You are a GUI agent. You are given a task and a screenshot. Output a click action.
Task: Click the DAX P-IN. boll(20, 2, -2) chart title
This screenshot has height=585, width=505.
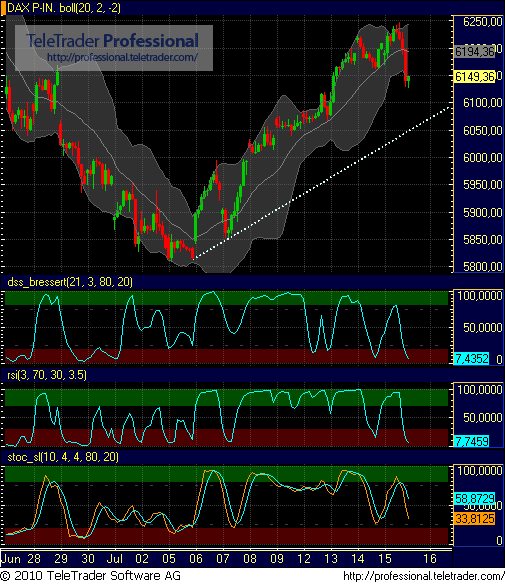(x=64, y=8)
